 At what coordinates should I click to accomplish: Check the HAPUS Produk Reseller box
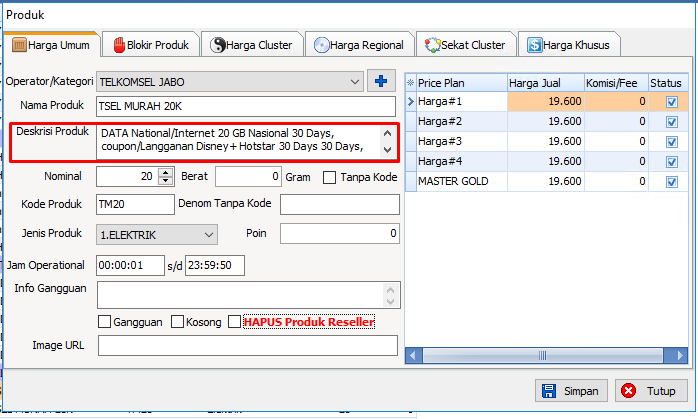(x=235, y=322)
